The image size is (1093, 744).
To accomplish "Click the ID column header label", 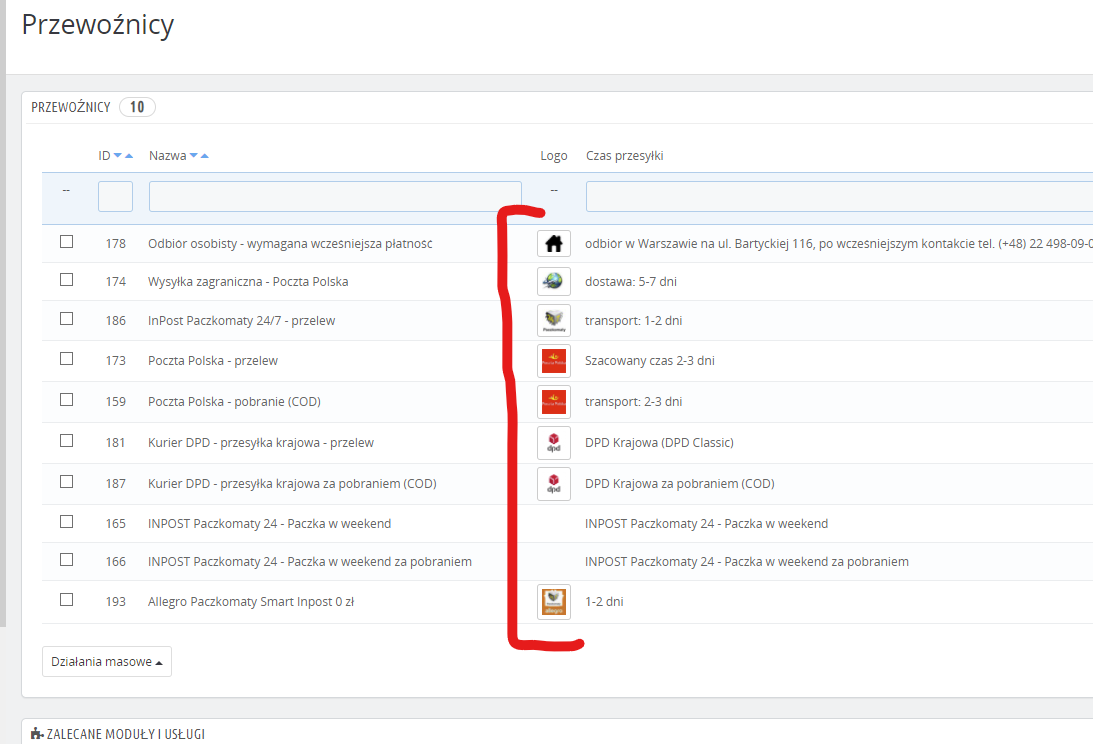I will pos(105,155).
